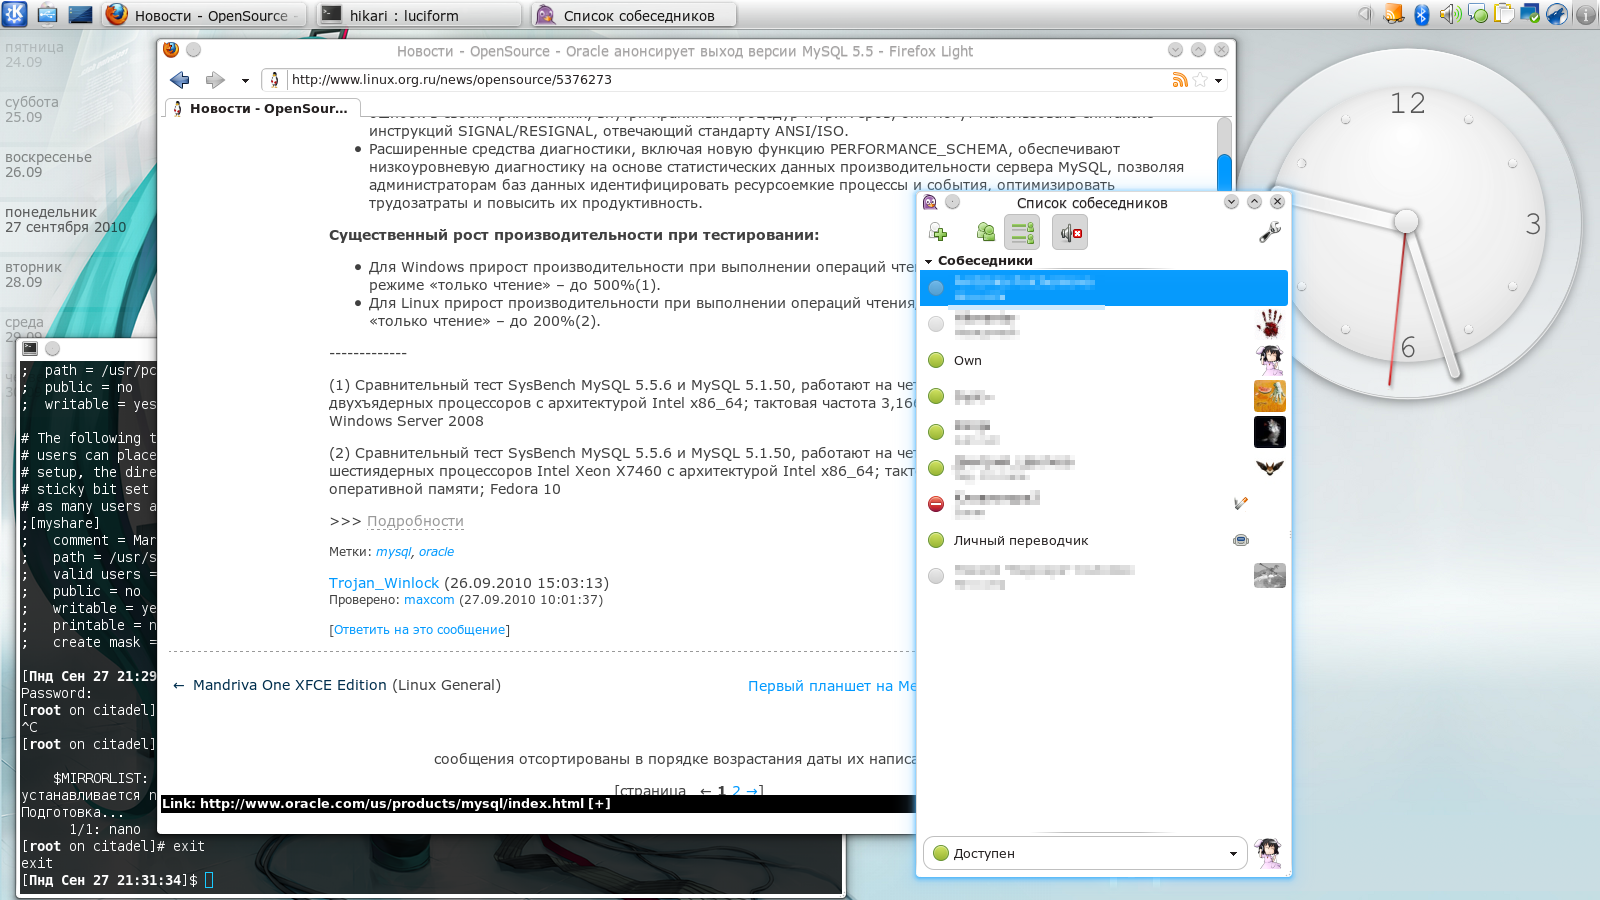Expand hidden system tray icons arrow
This screenshot has height=900, width=1600.
1365,14
